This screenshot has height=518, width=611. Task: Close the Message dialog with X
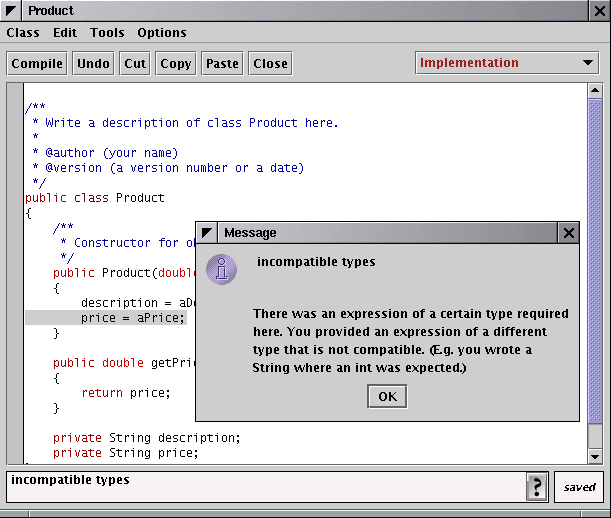(x=569, y=233)
